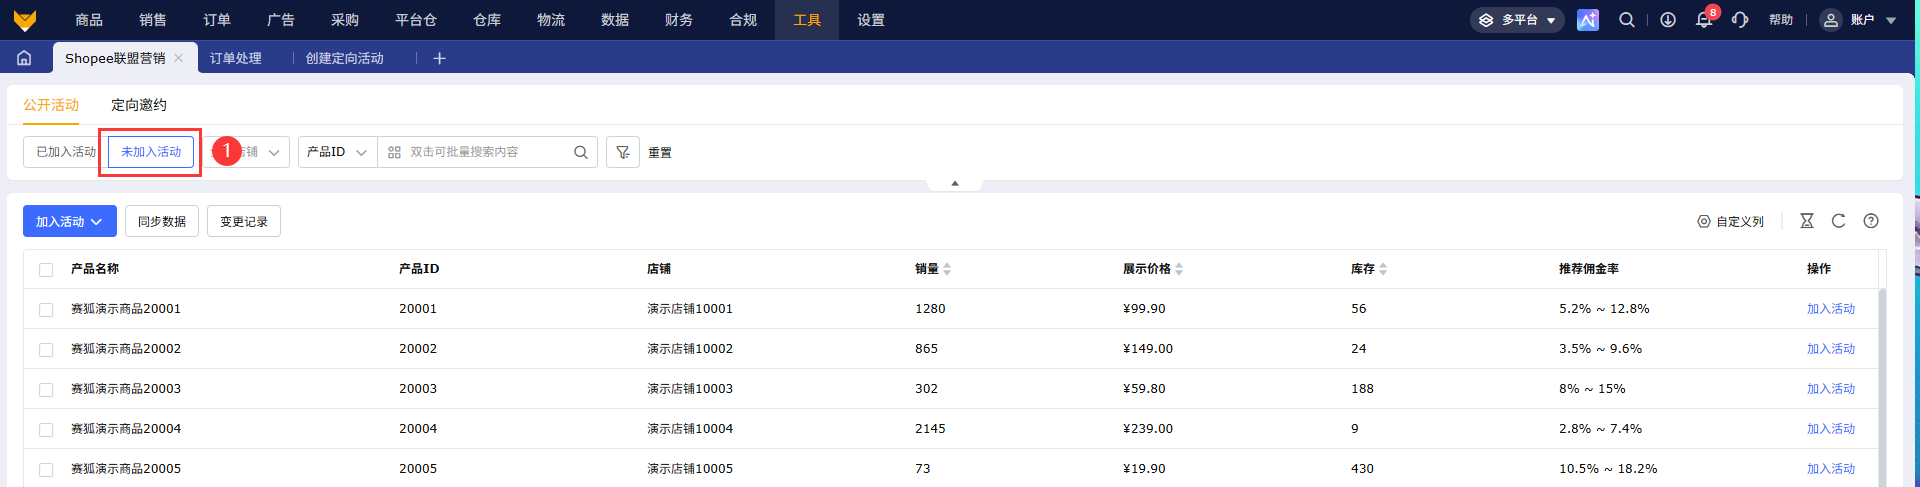Check row 赛狐演示商品20002
Viewport: 1920px width, 487px height.
tap(46, 350)
